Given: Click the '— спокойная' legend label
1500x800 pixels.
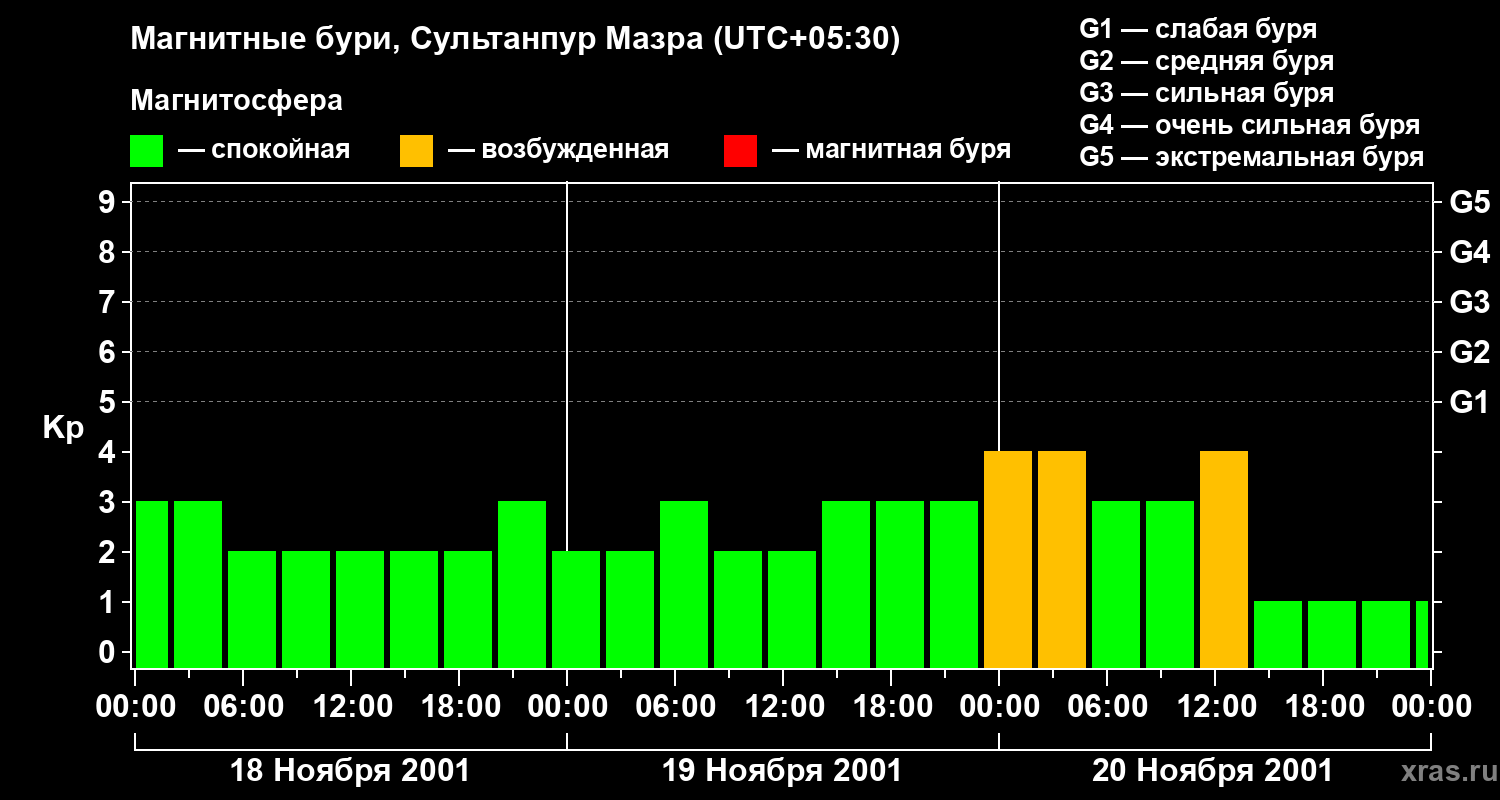Looking at the screenshot, I should click(264, 150).
